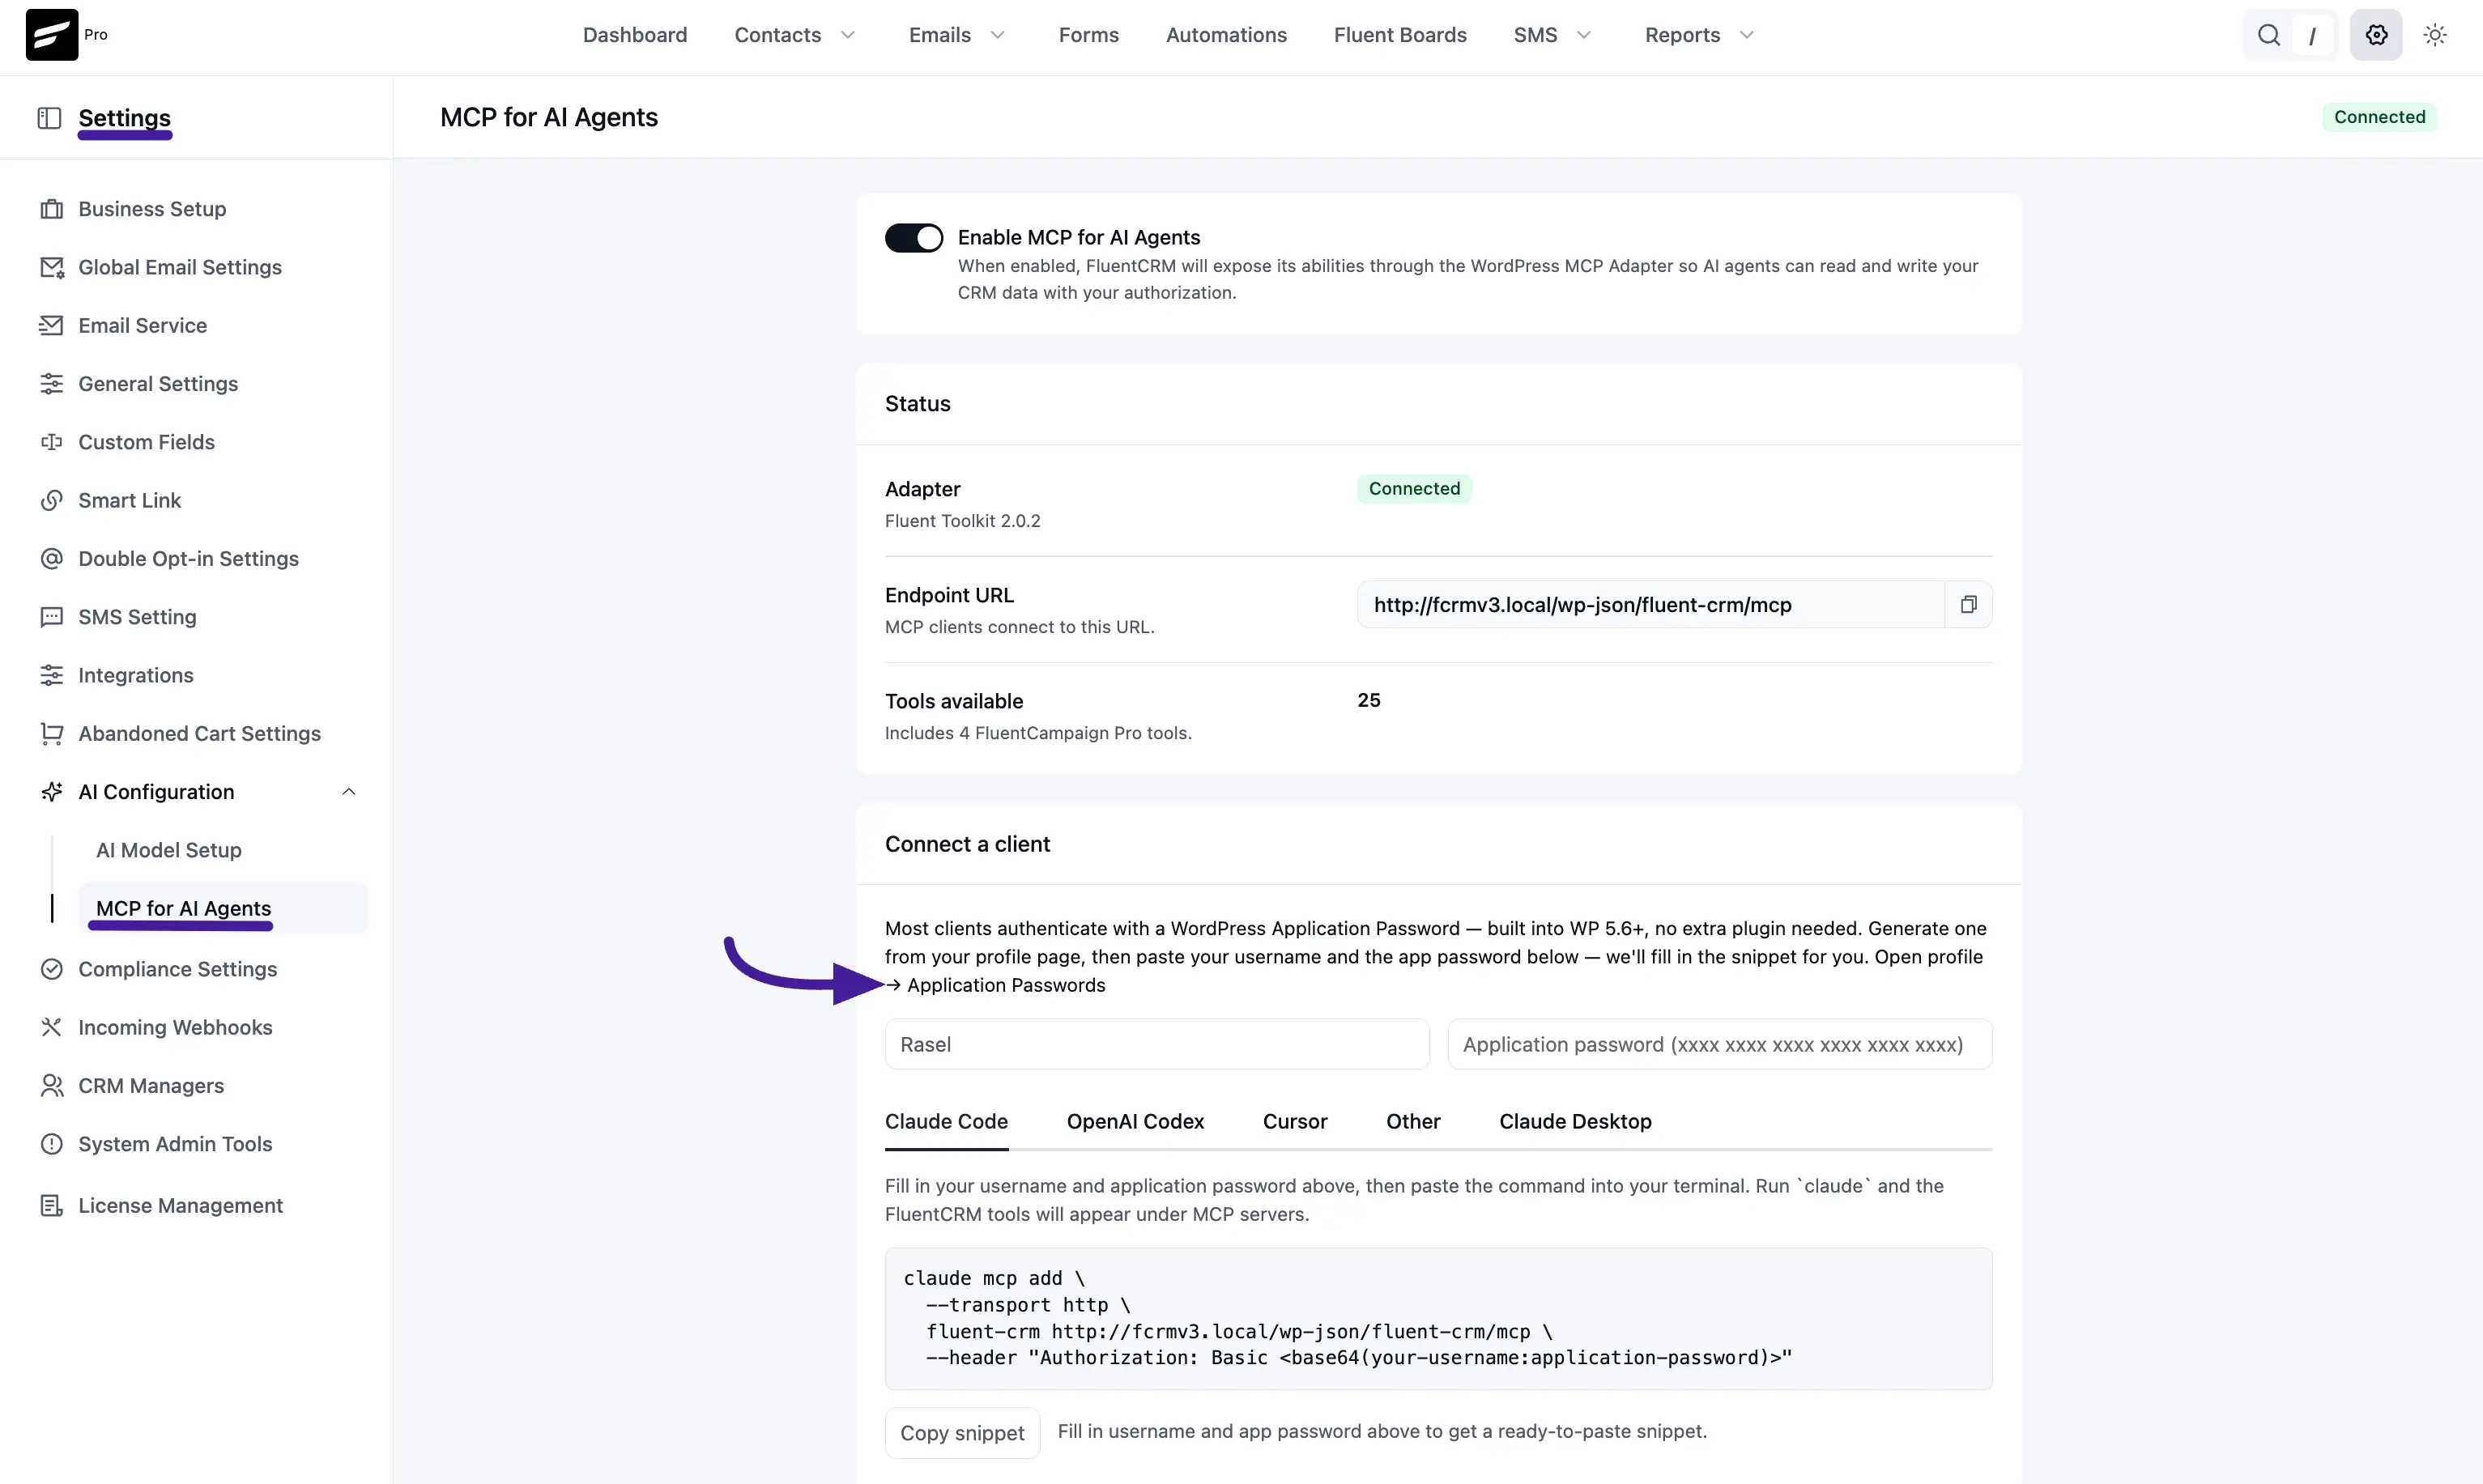
Task: Open Automations in top navigation
Action: point(1226,35)
